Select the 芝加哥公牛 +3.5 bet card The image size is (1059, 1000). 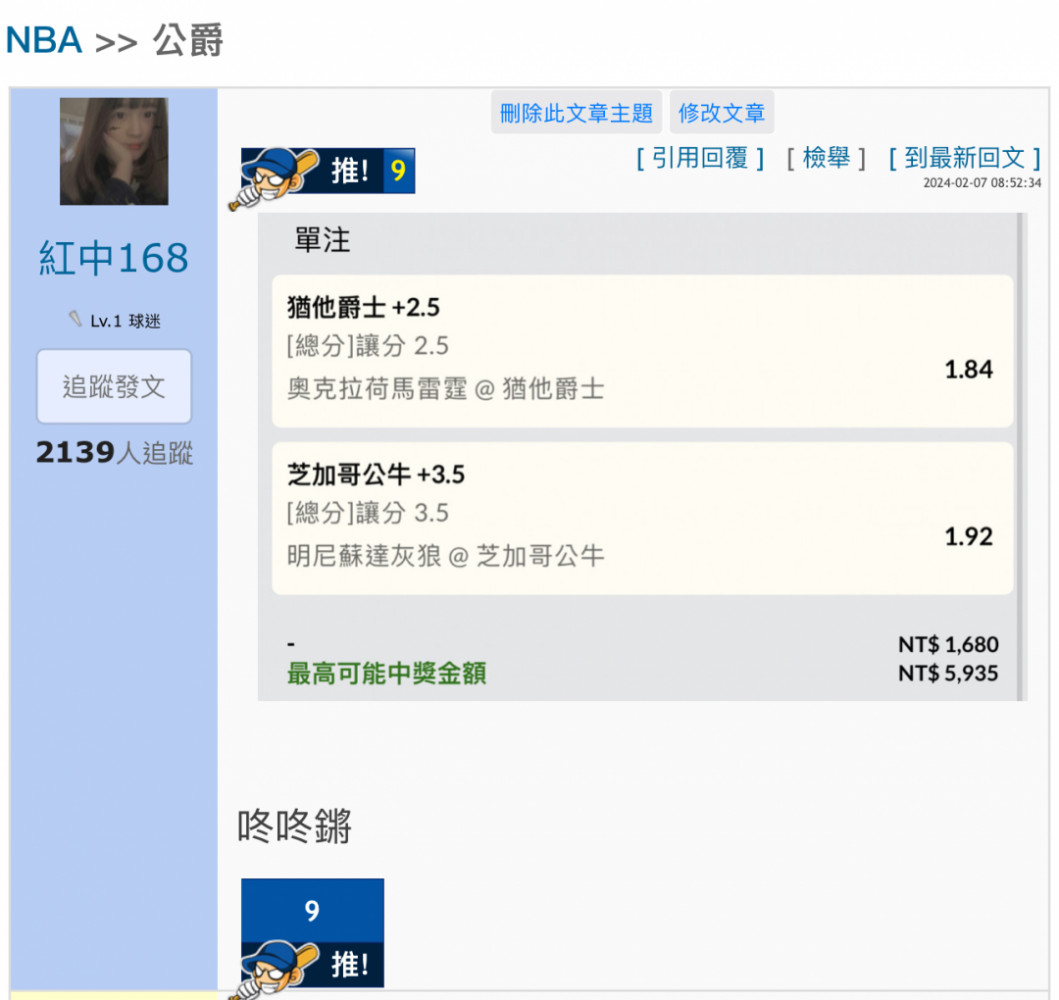tap(642, 518)
